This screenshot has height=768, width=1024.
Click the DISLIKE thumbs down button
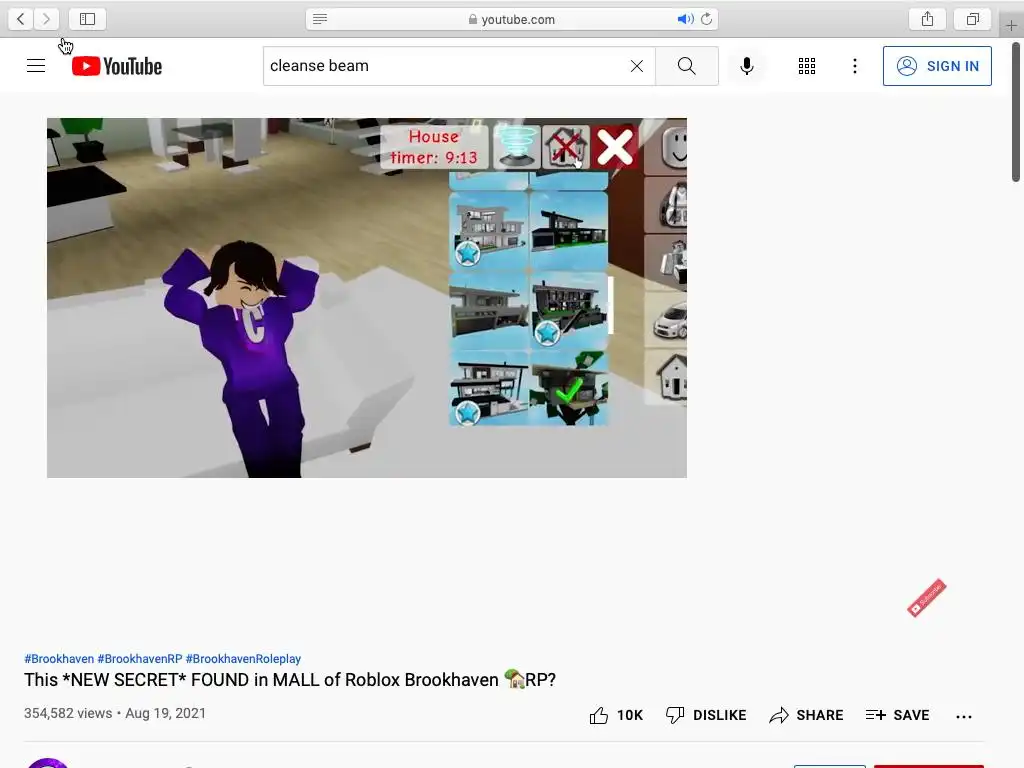(706, 716)
